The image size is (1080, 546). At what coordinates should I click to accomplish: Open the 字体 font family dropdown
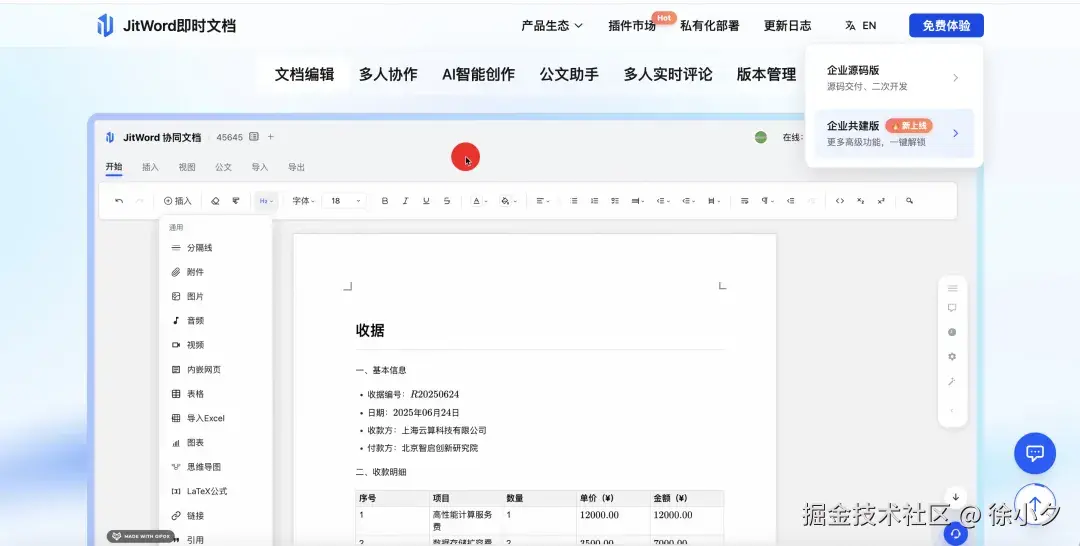click(x=303, y=201)
